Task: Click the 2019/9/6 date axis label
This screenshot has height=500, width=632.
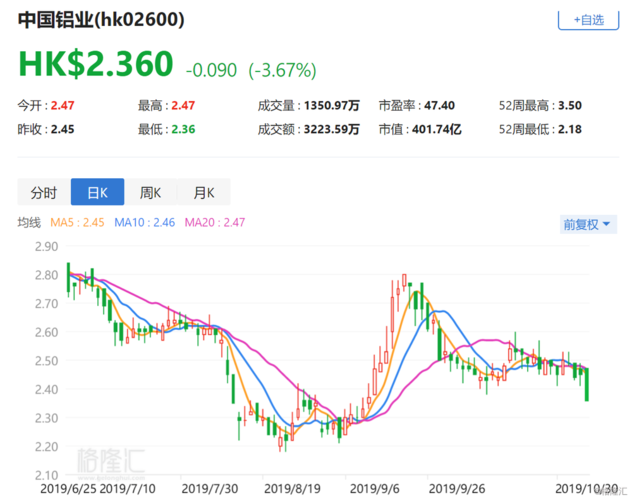Action: 375,489
